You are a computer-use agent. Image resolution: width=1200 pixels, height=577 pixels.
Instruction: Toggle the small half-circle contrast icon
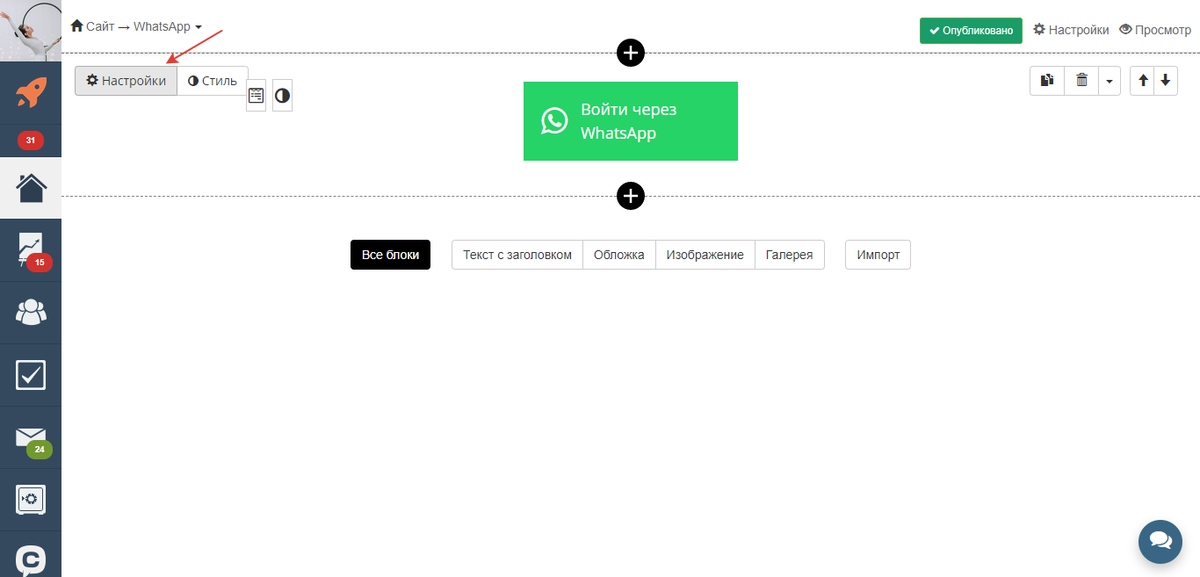tap(282, 96)
